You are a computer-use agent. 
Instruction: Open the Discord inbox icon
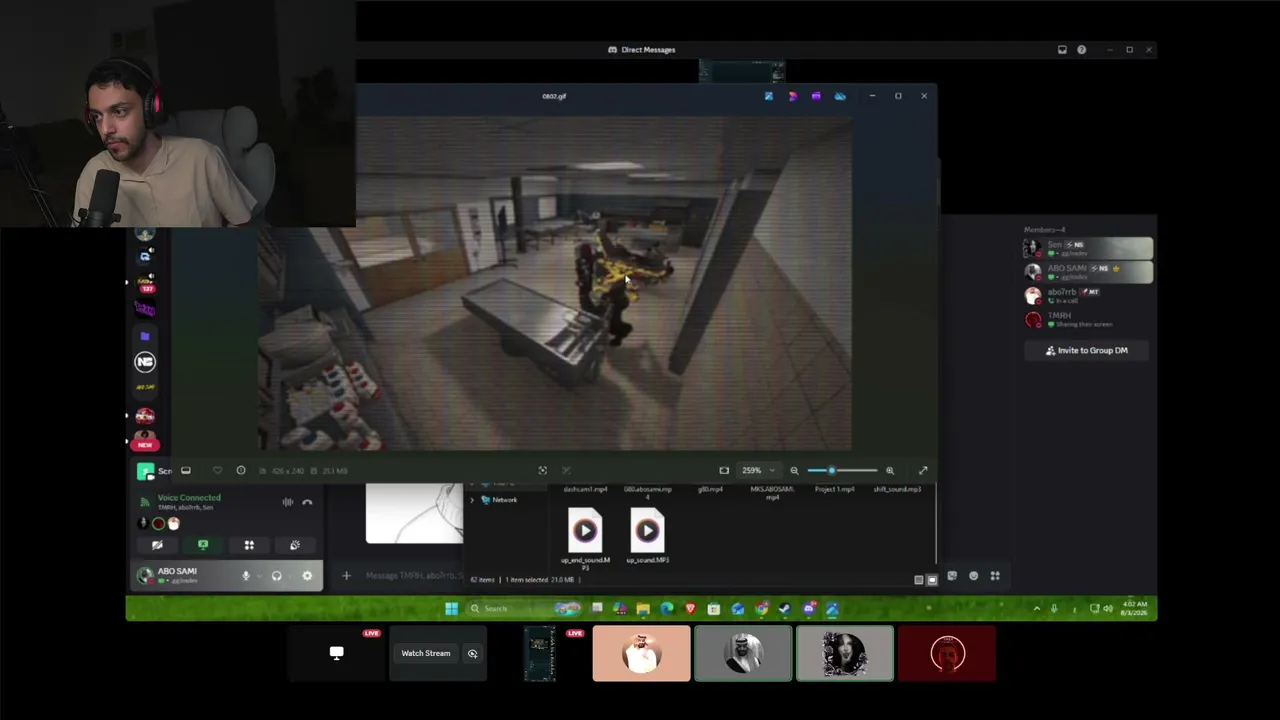(1062, 50)
